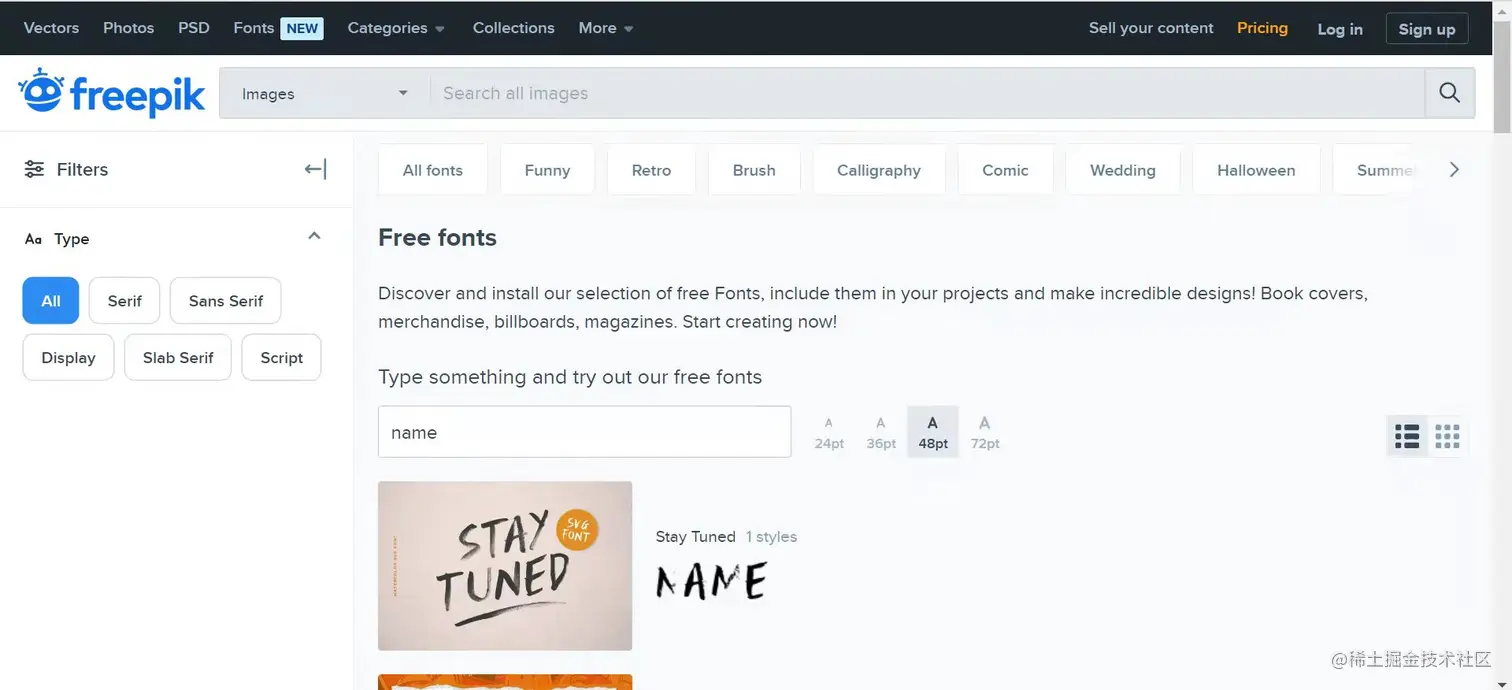Click the Pricing link
Screen dimensions: 1512x690
pos(1262,28)
